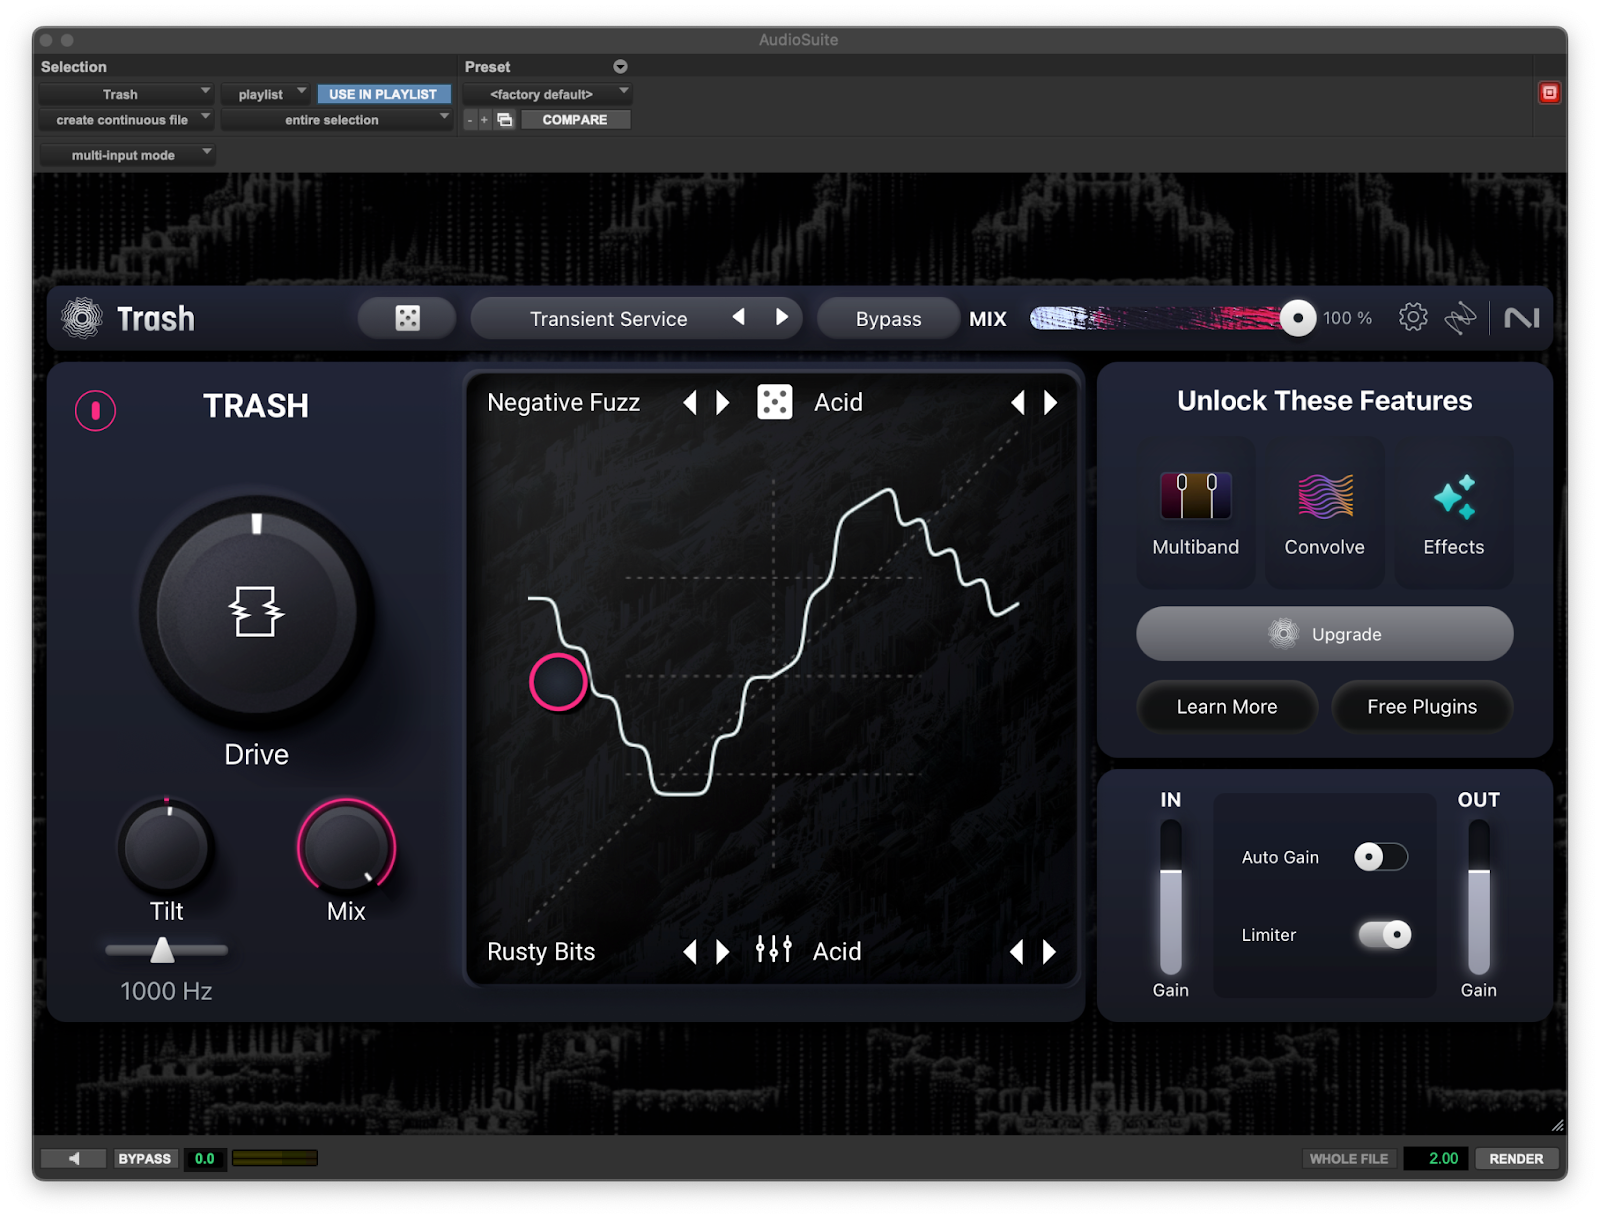Toggle the Trash module power button
Screen dimensions: 1600x1219
(96, 410)
